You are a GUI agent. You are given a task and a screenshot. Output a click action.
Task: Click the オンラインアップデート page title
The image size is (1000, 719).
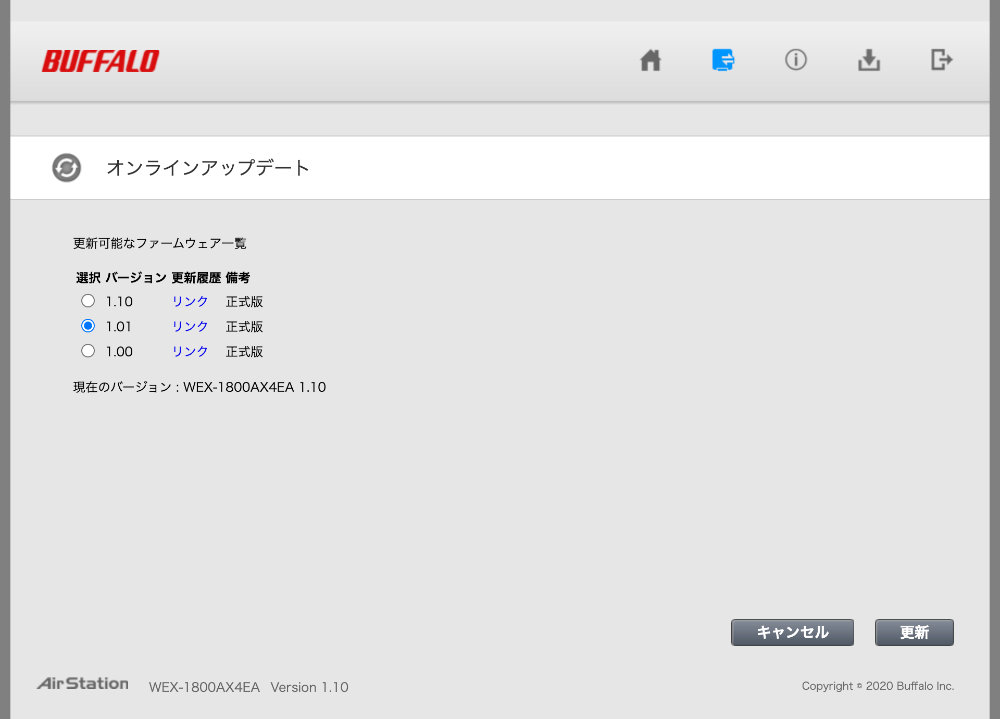coord(208,168)
